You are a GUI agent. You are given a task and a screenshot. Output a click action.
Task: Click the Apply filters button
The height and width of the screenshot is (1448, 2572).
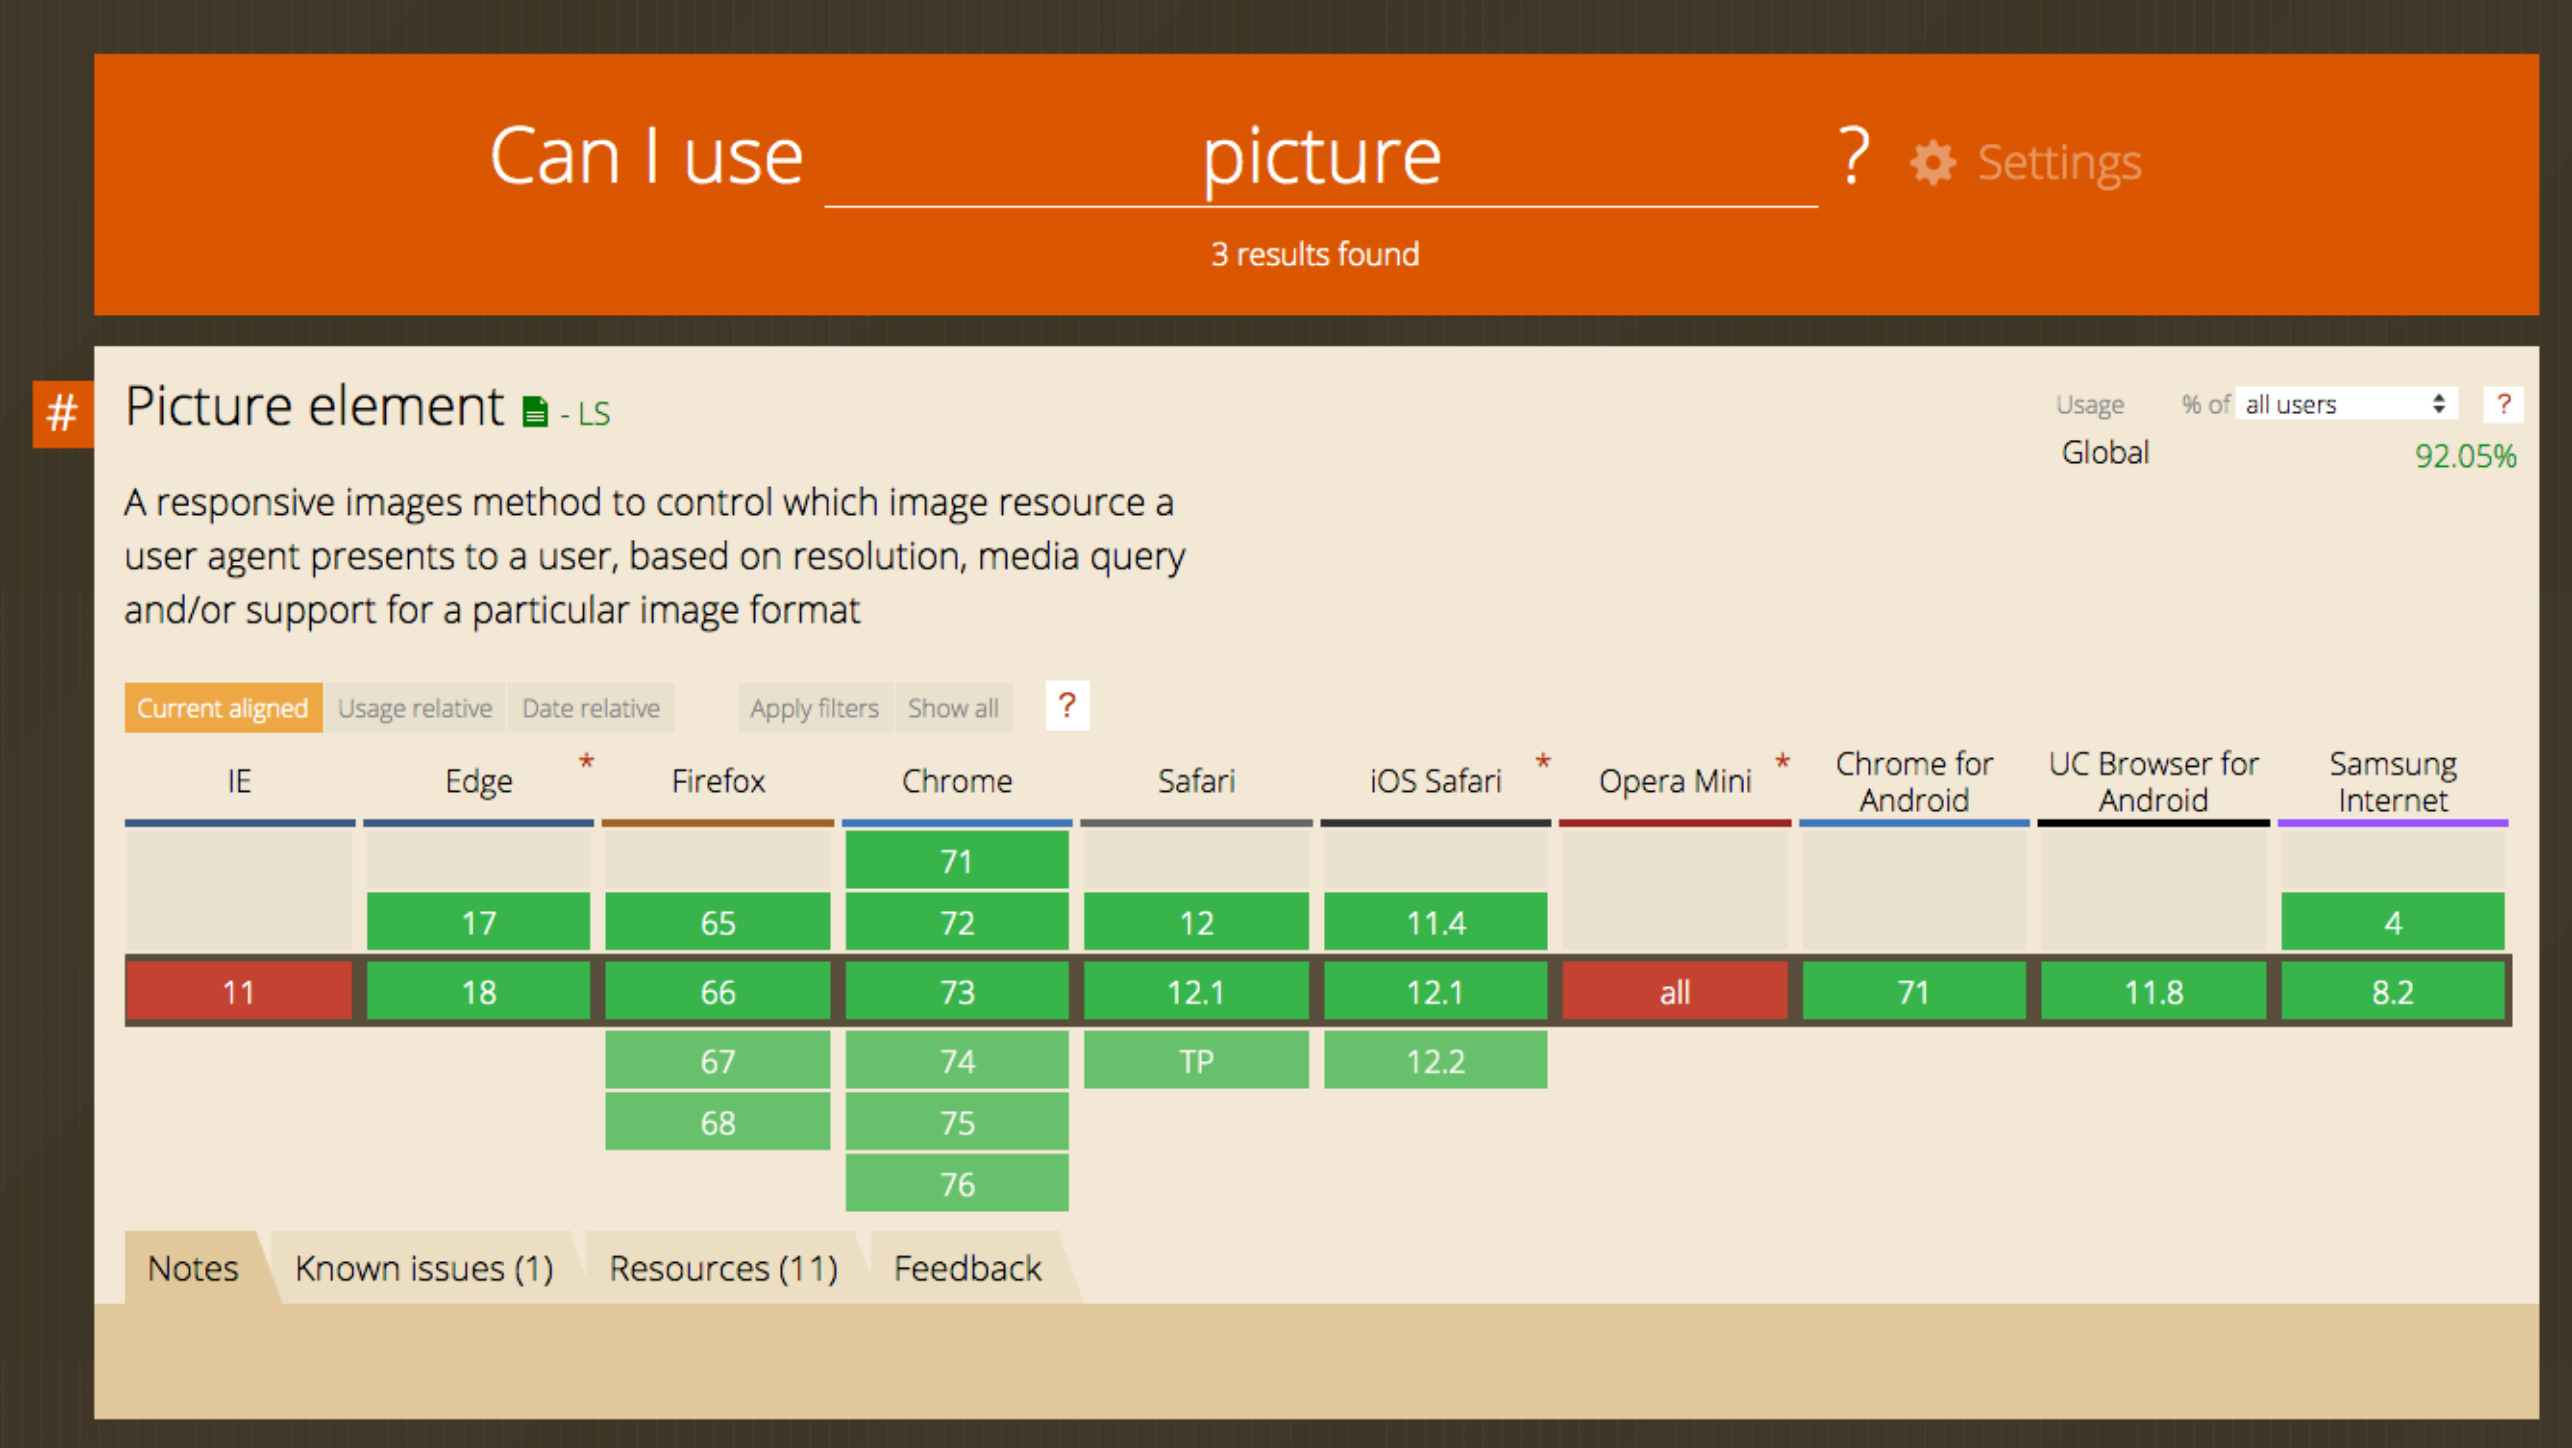(813, 708)
